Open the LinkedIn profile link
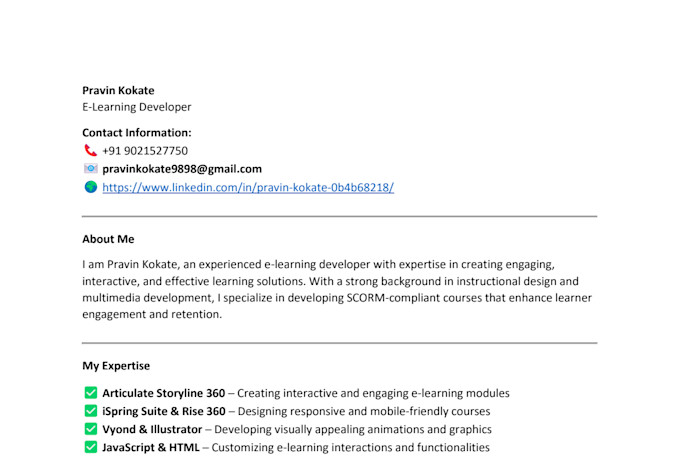Image resolution: width=680 pixels, height=459 pixels. tap(248, 187)
